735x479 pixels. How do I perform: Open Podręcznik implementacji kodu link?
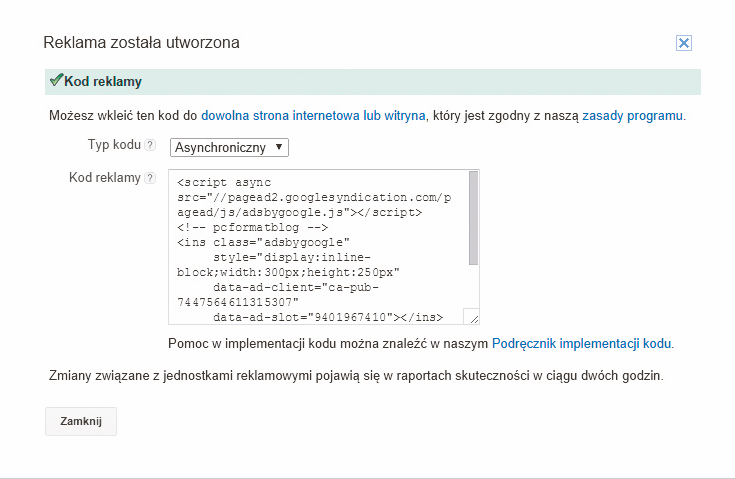click(581, 344)
